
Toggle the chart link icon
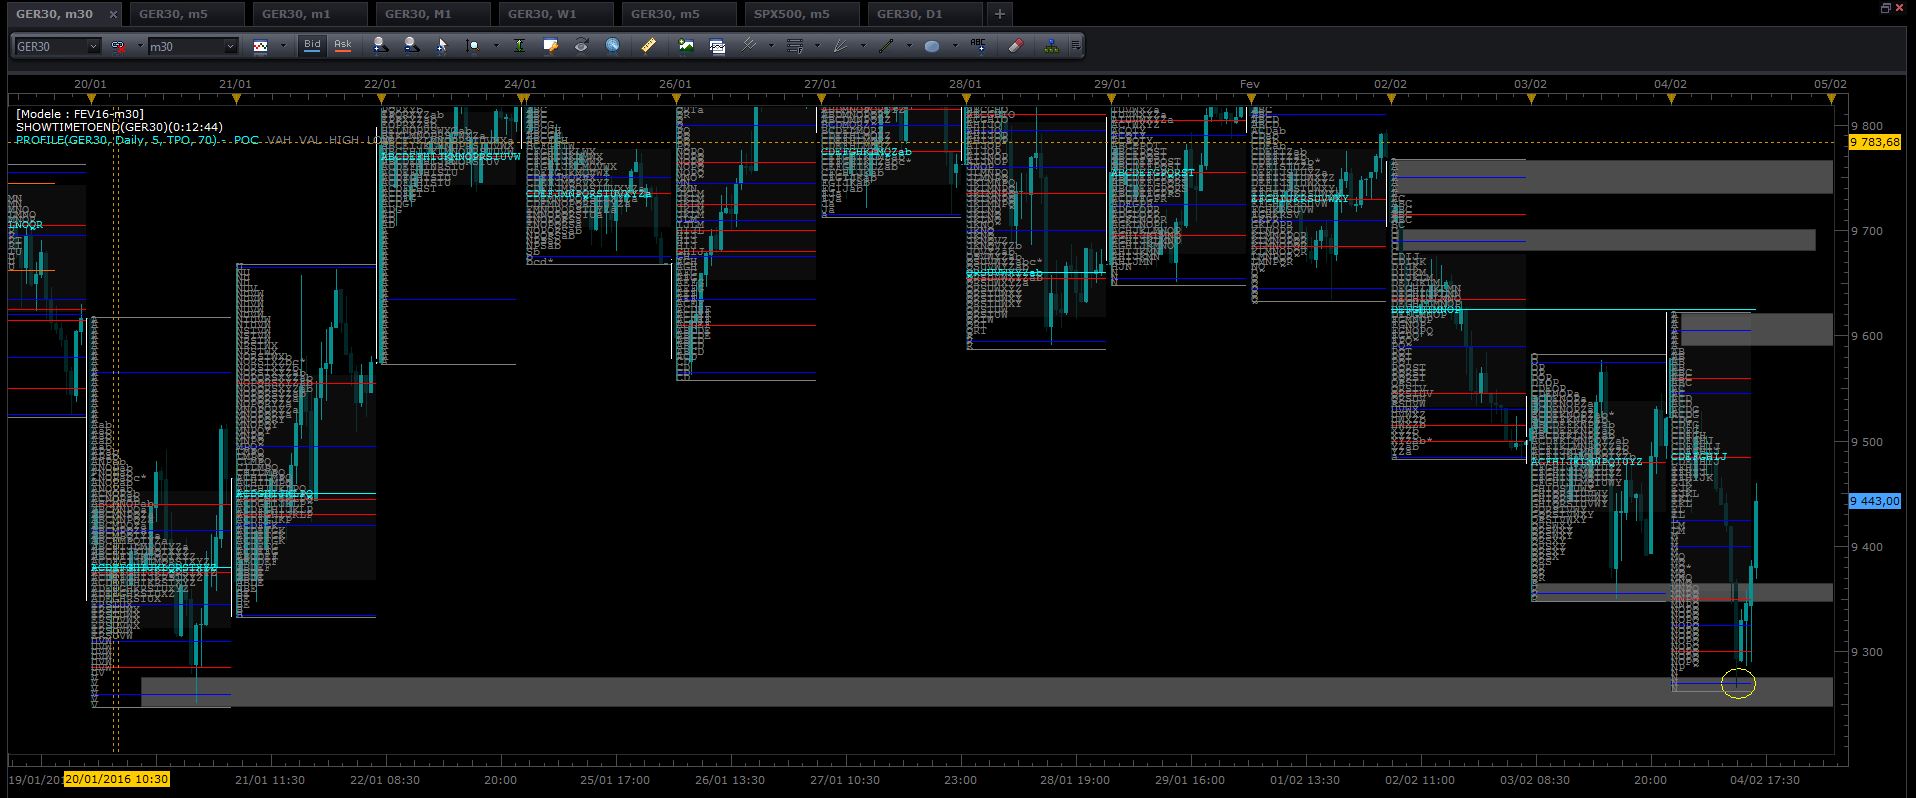tap(119, 46)
